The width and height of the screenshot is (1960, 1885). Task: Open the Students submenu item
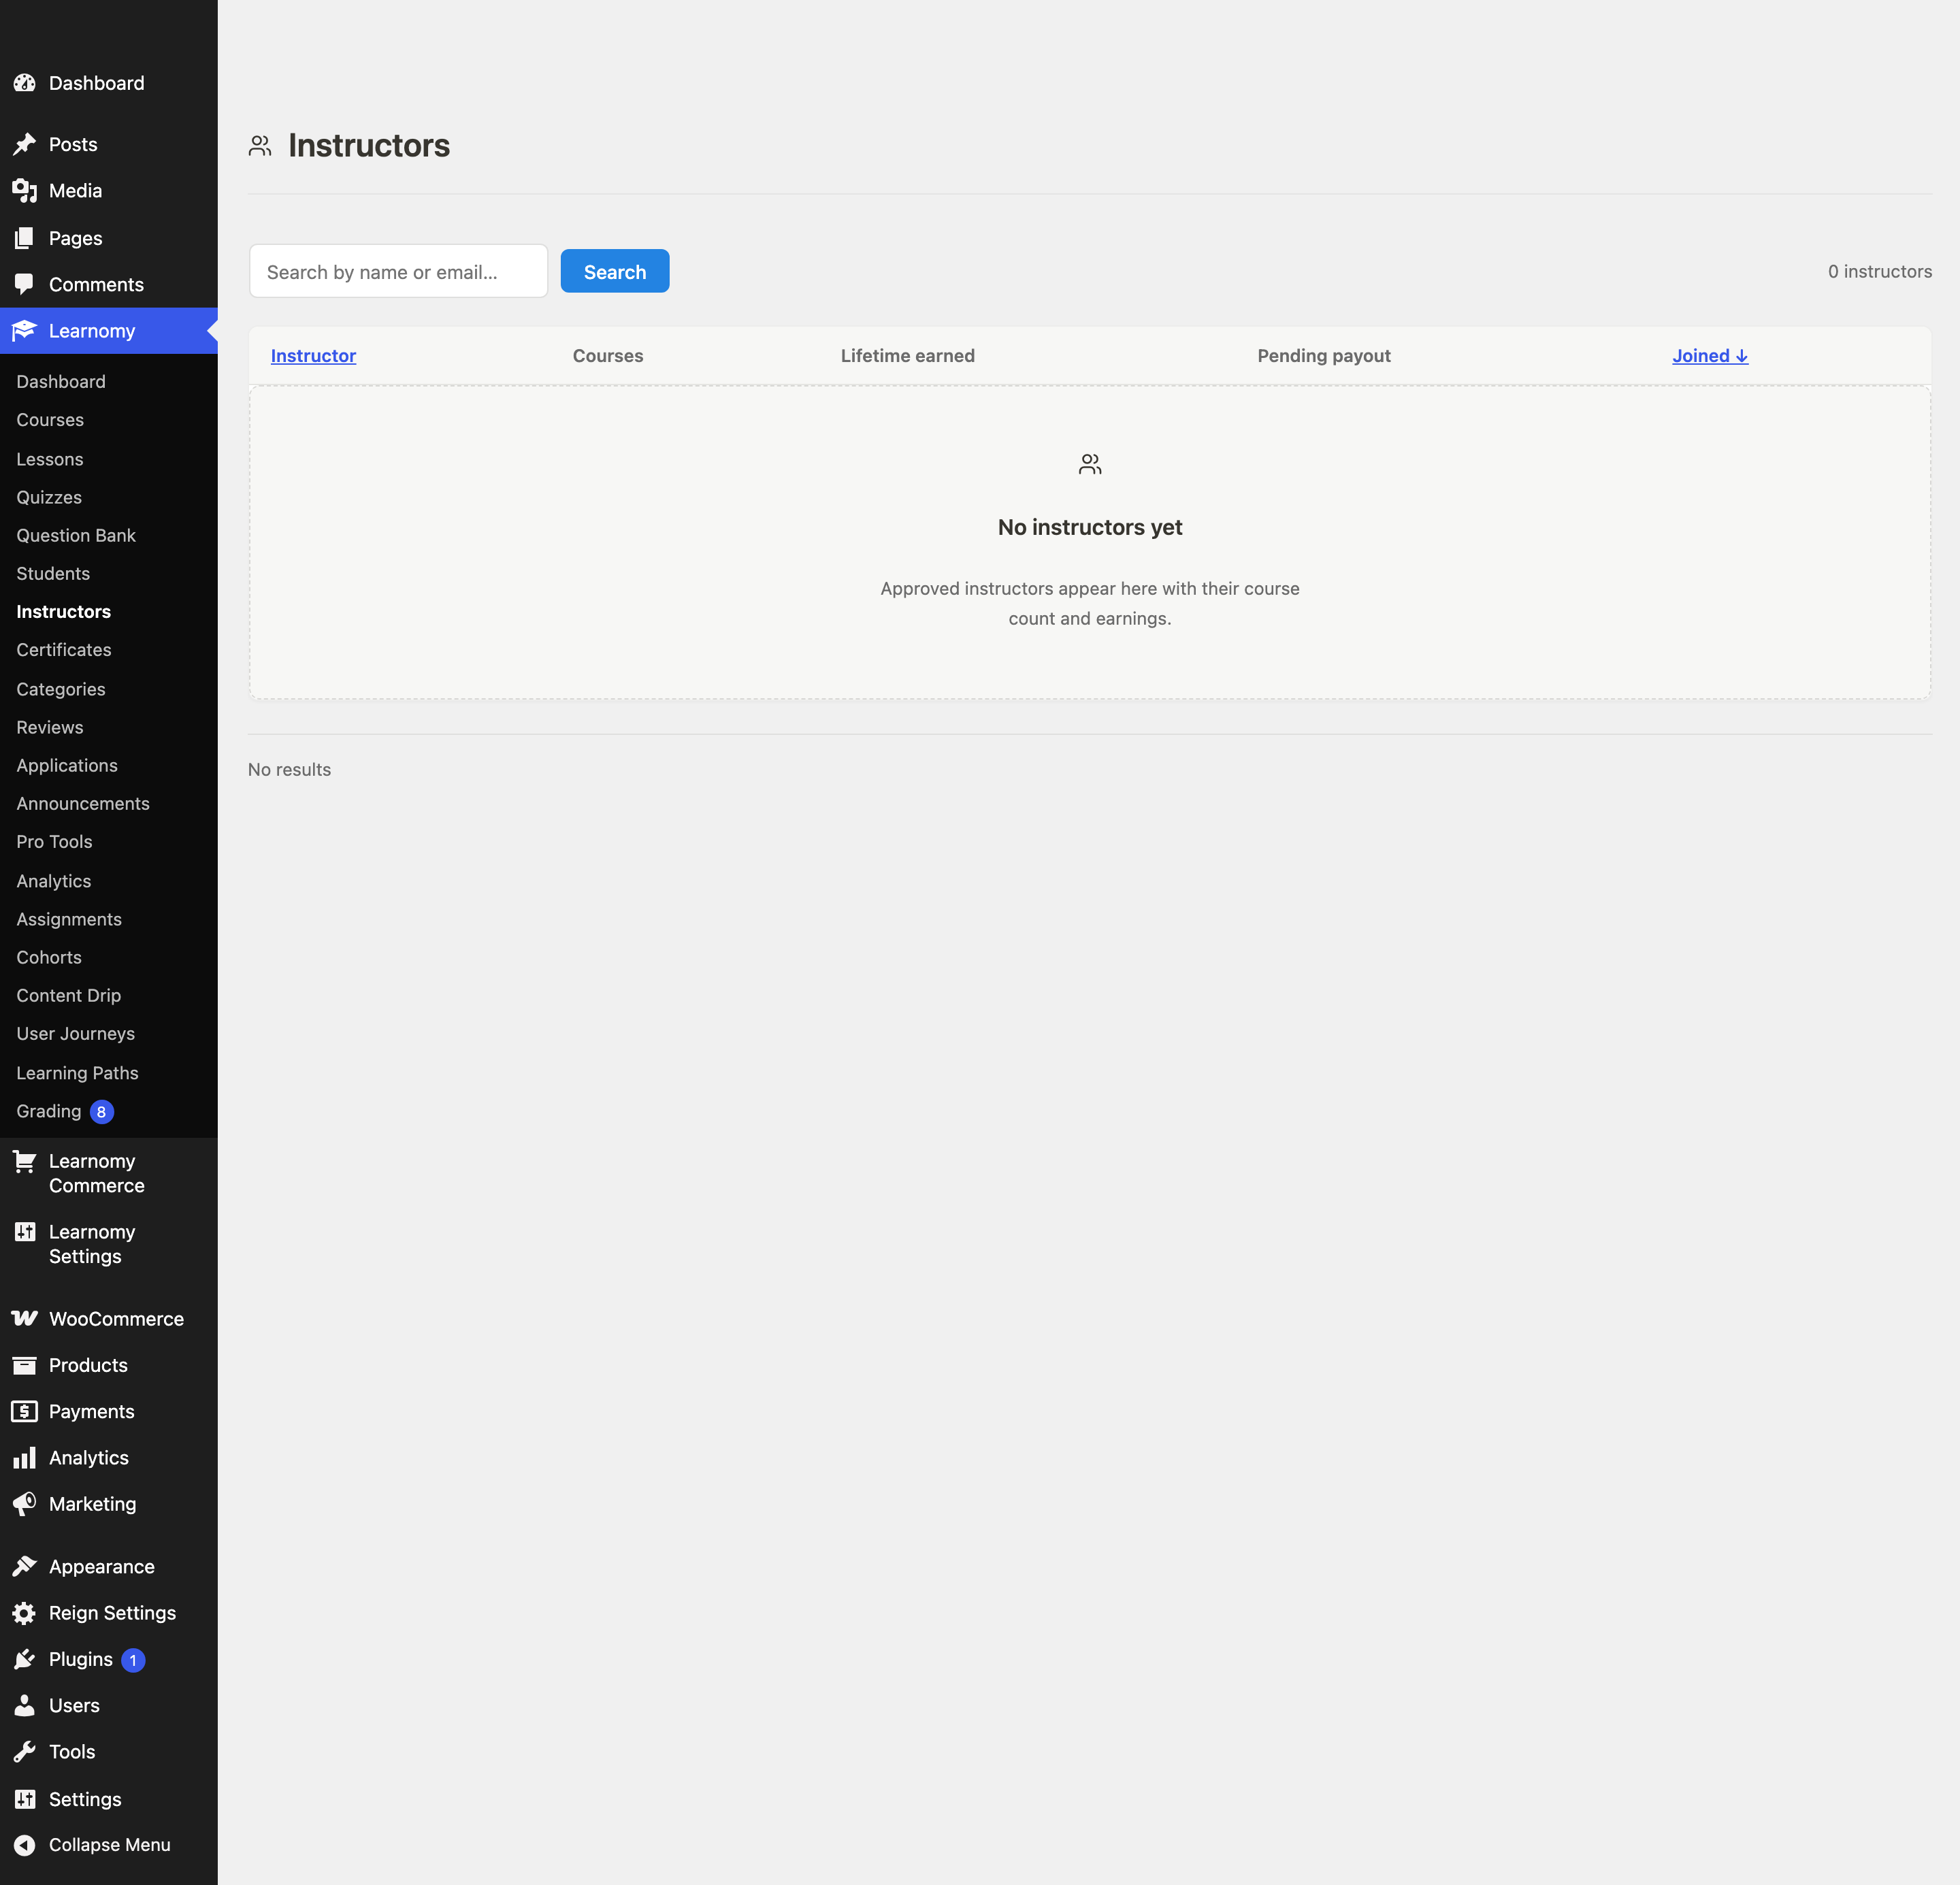(x=53, y=574)
